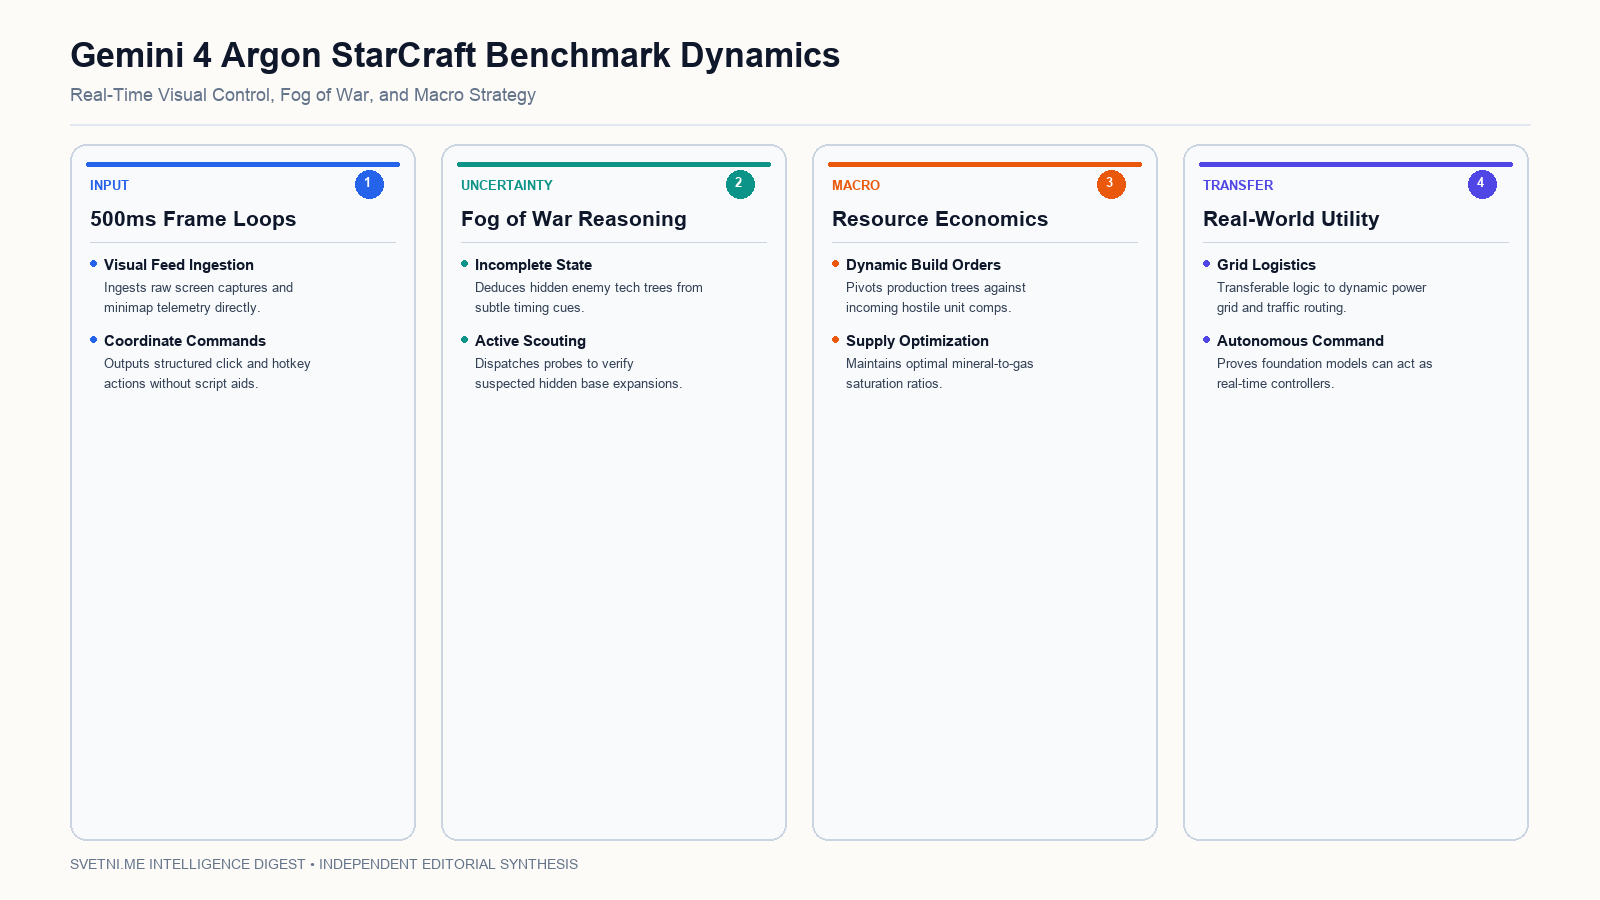Click the "UNCERTAINTY" category label
Screen dimensions: 1600x900
(x=506, y=185)
